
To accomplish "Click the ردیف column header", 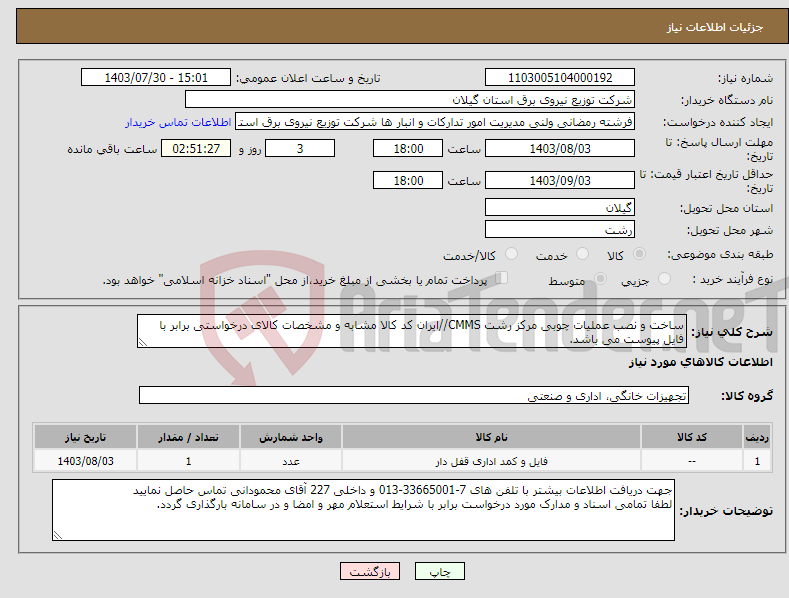I will tap(757, 437).
